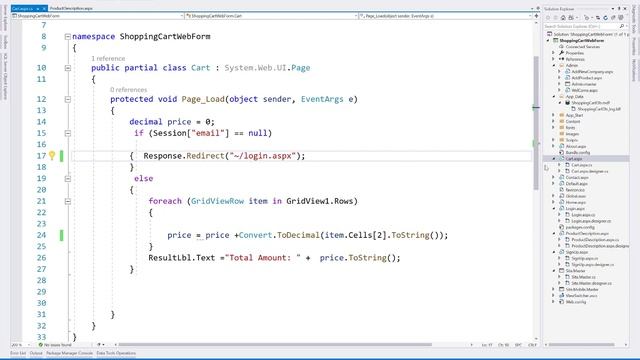Screen dimensions: 640x360
Task: Collapse the class Cart block on line 10
Action: tap(68, 68)
